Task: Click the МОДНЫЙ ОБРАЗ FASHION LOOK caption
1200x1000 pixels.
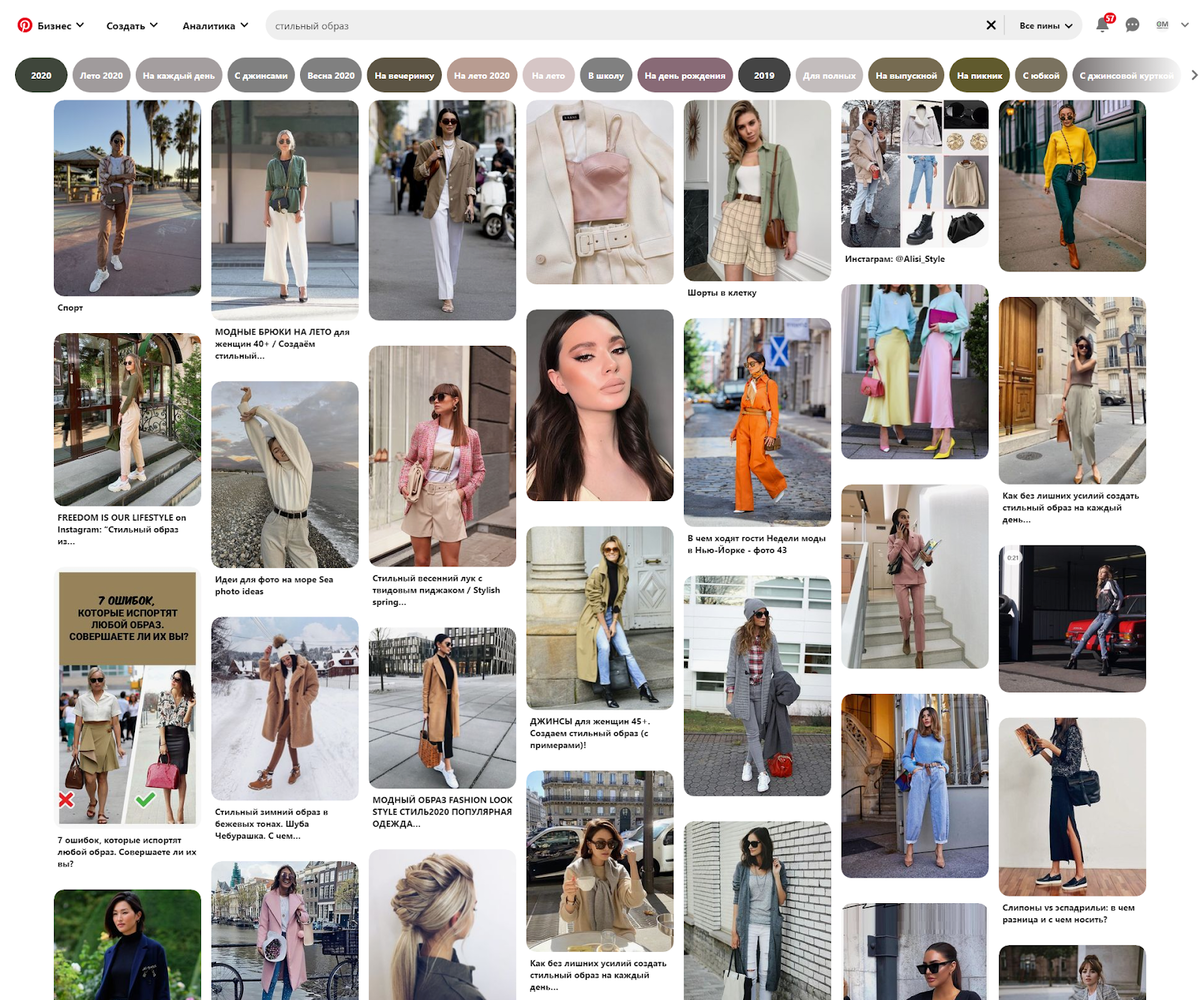Action: [442, 811]
